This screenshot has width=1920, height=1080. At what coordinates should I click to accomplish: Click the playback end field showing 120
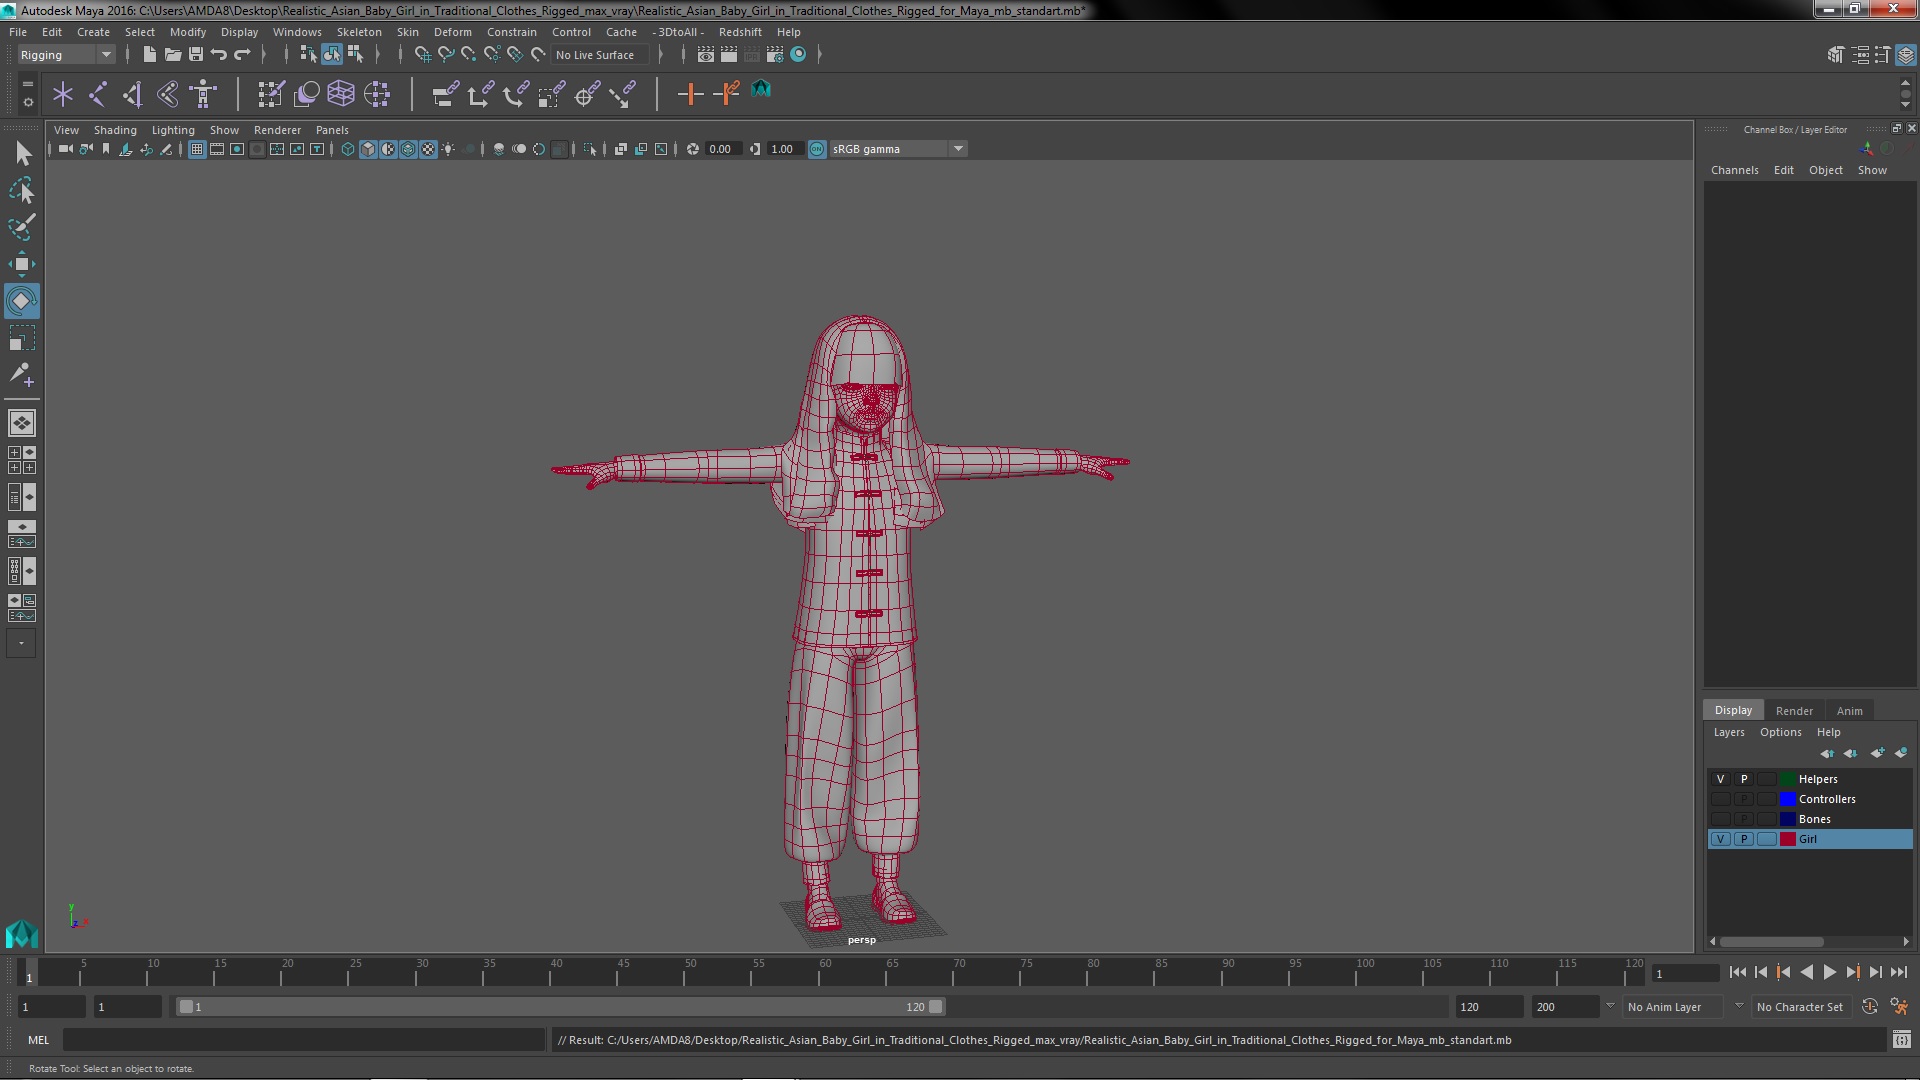click(1488, 1007)
